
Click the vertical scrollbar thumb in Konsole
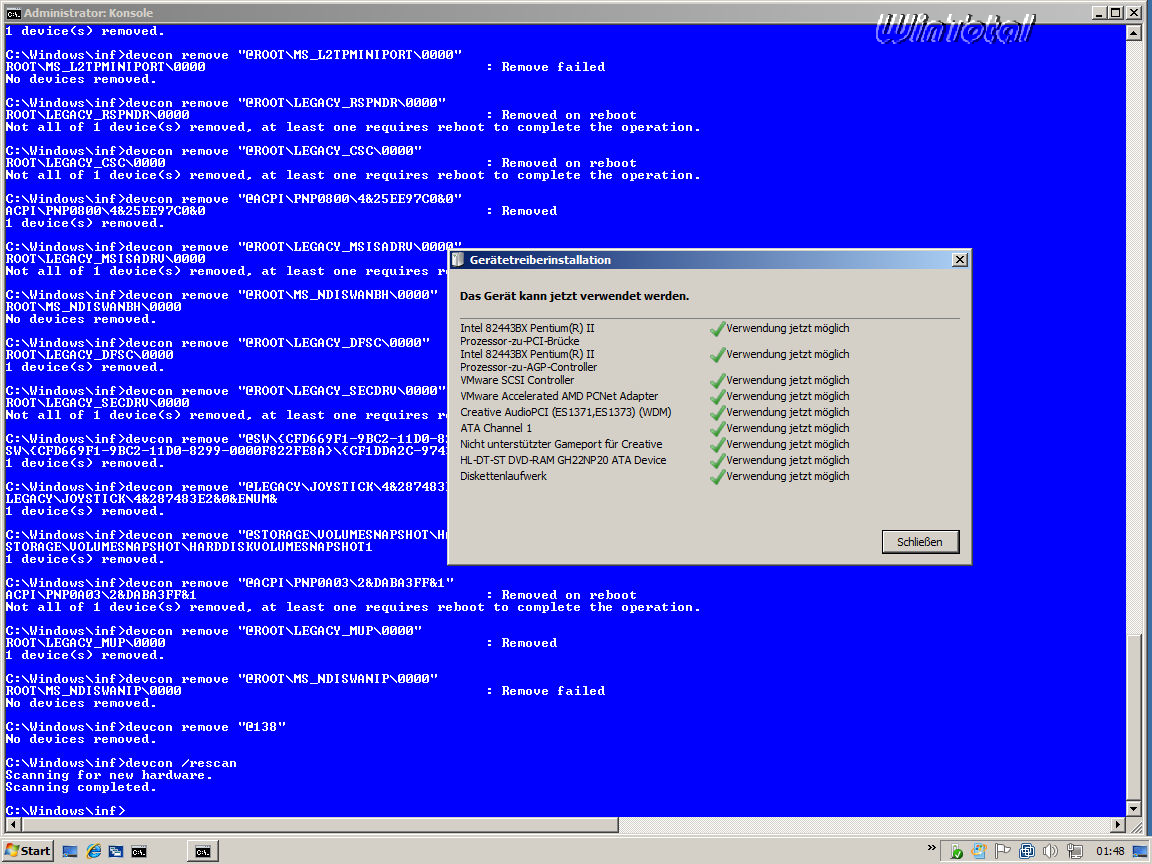tap(1134, 715)
